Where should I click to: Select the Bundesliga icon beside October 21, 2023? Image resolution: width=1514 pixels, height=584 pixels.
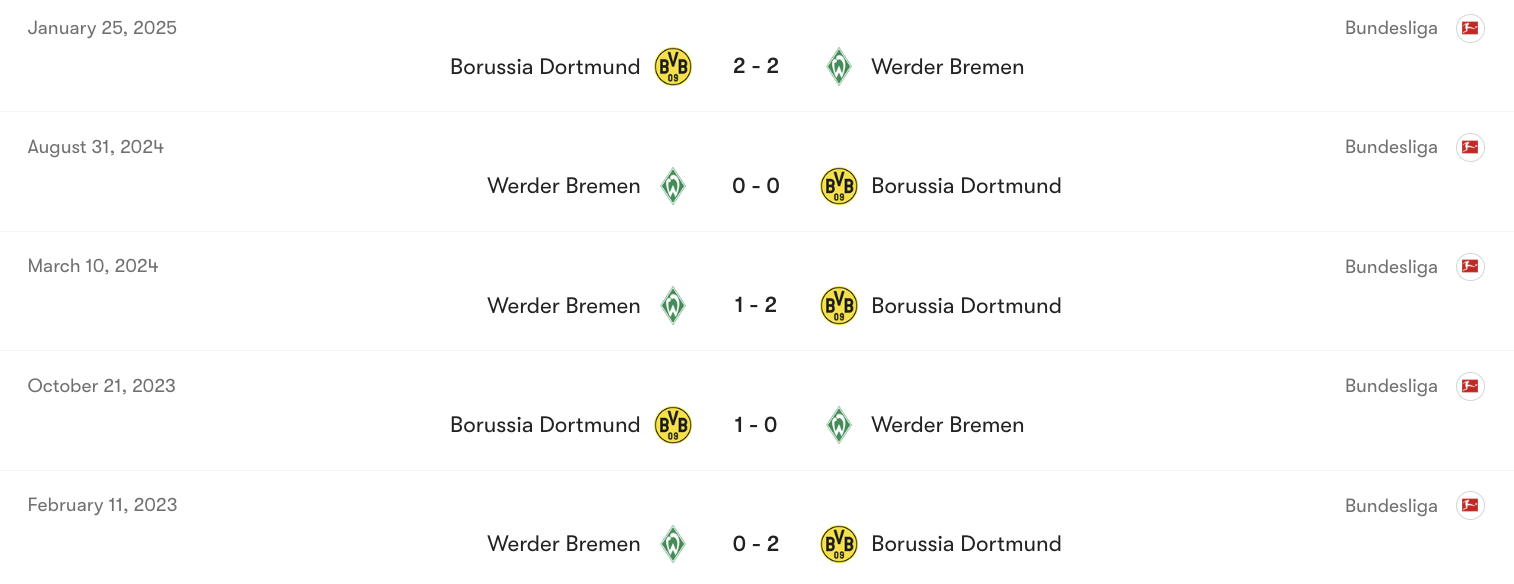[x=1470, y=386]
